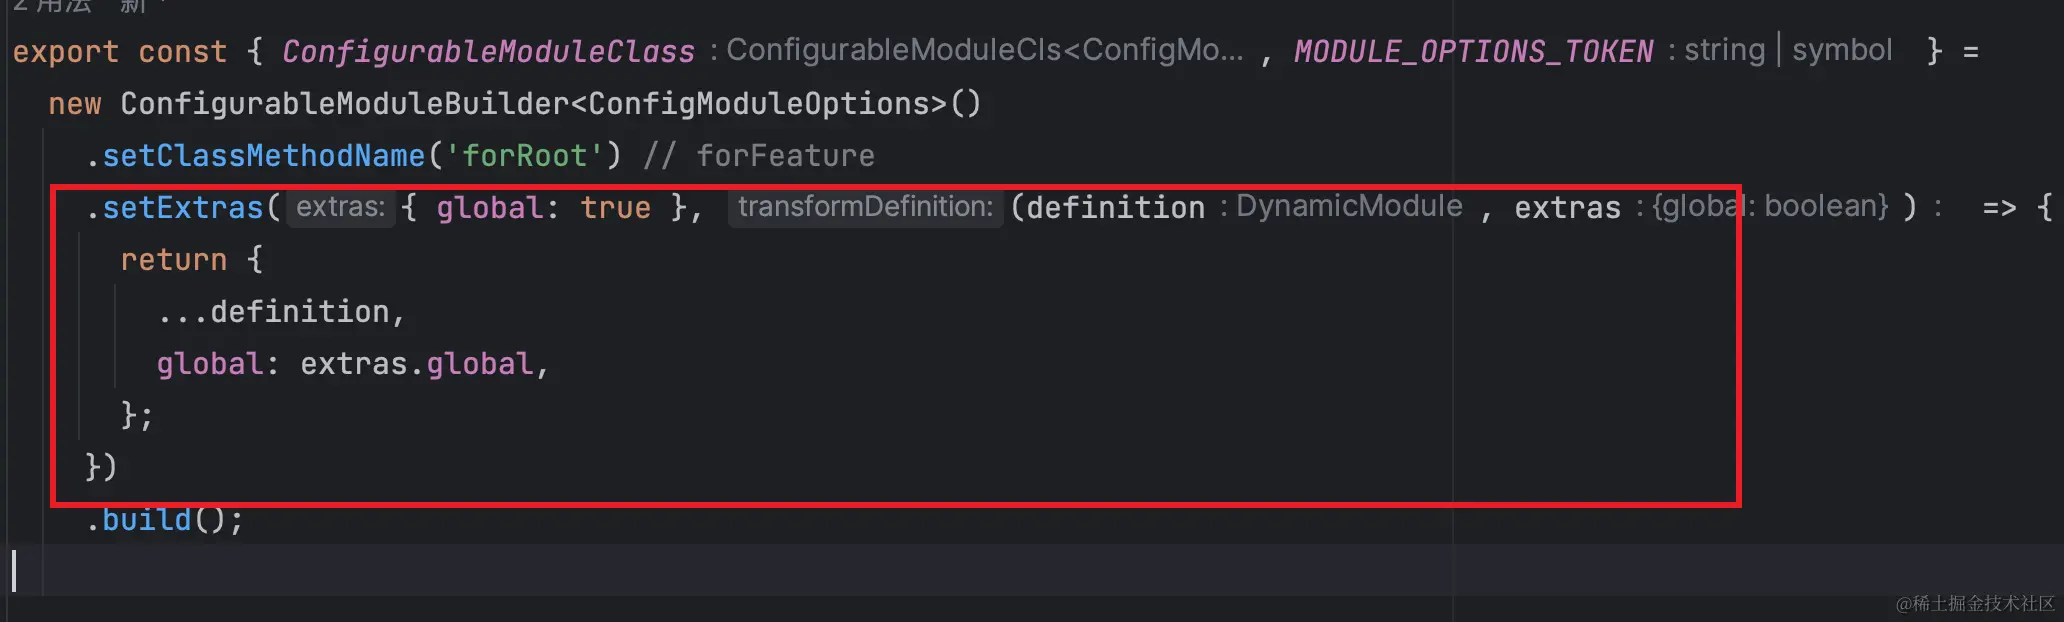Click the extras: inlay parameter hint
The image size is (2064, 622).
(341, 207)
